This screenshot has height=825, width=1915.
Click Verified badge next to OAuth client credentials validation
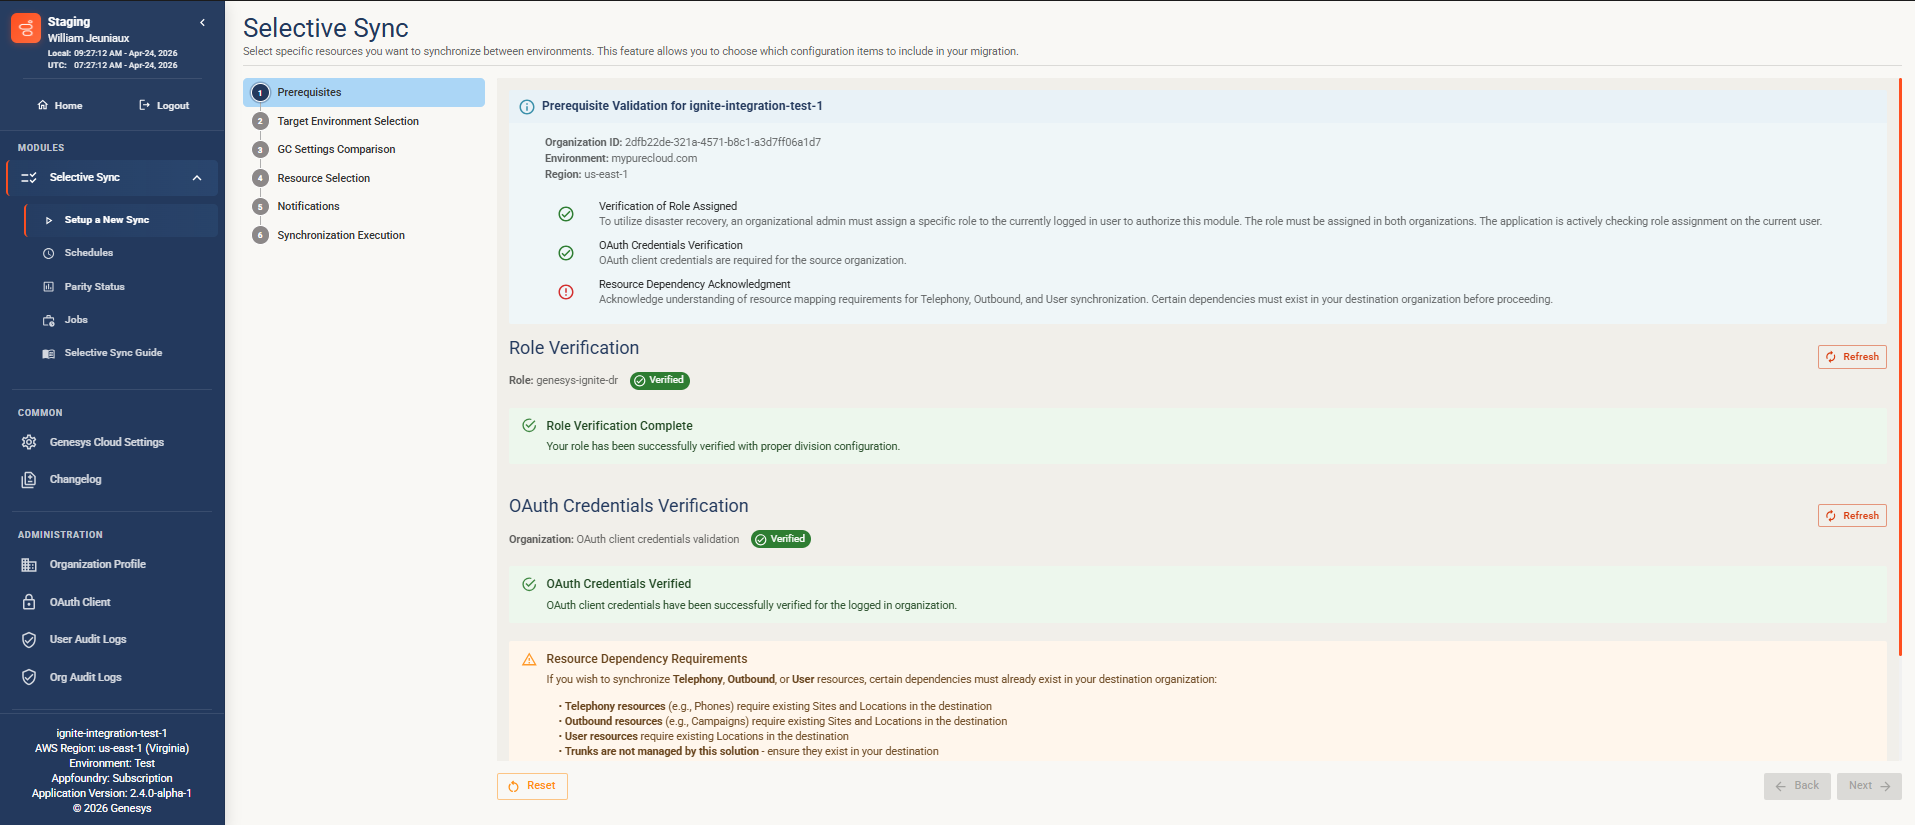tap(781, 540)
